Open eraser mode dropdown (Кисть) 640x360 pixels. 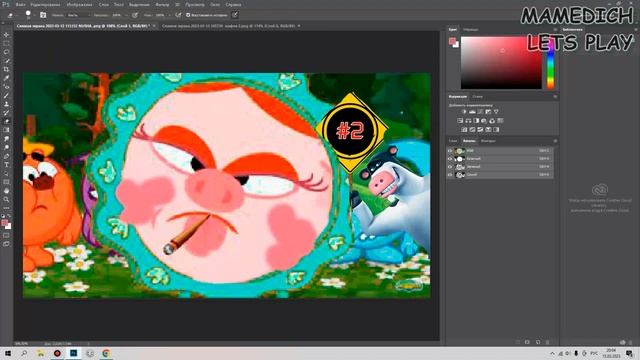tap(78, 15)
